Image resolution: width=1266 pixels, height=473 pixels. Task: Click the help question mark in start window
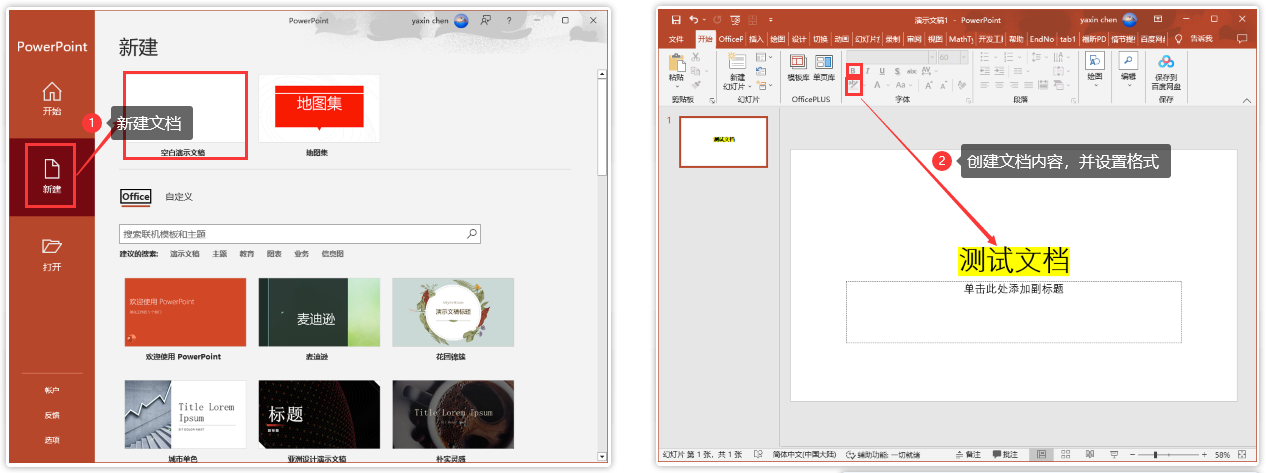point(509,20)
